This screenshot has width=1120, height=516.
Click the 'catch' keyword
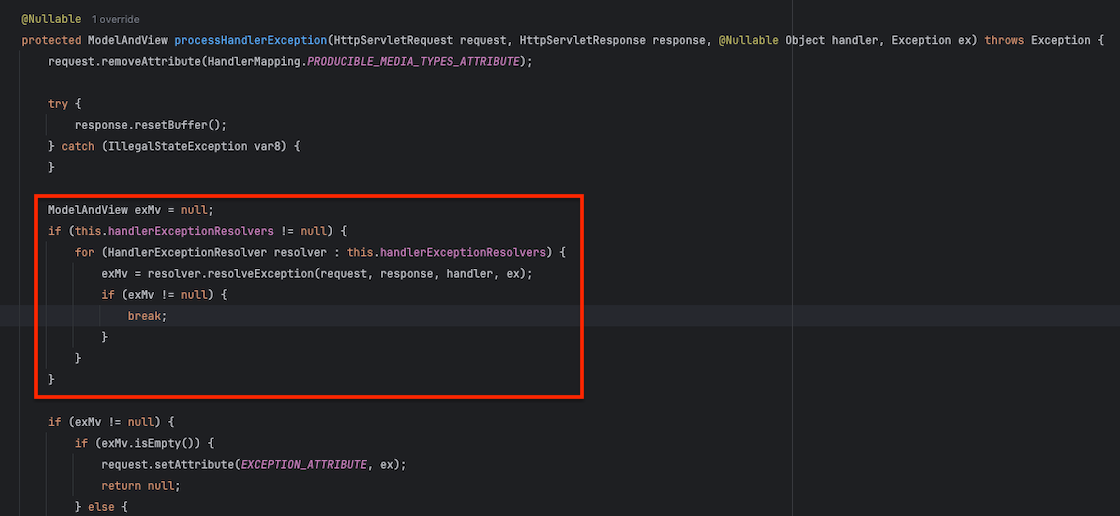click(76, 147)
